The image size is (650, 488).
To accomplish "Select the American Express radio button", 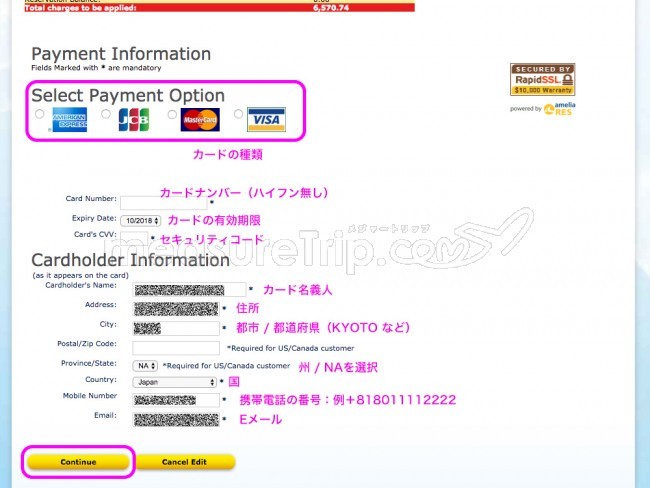I will coord(39,114).
